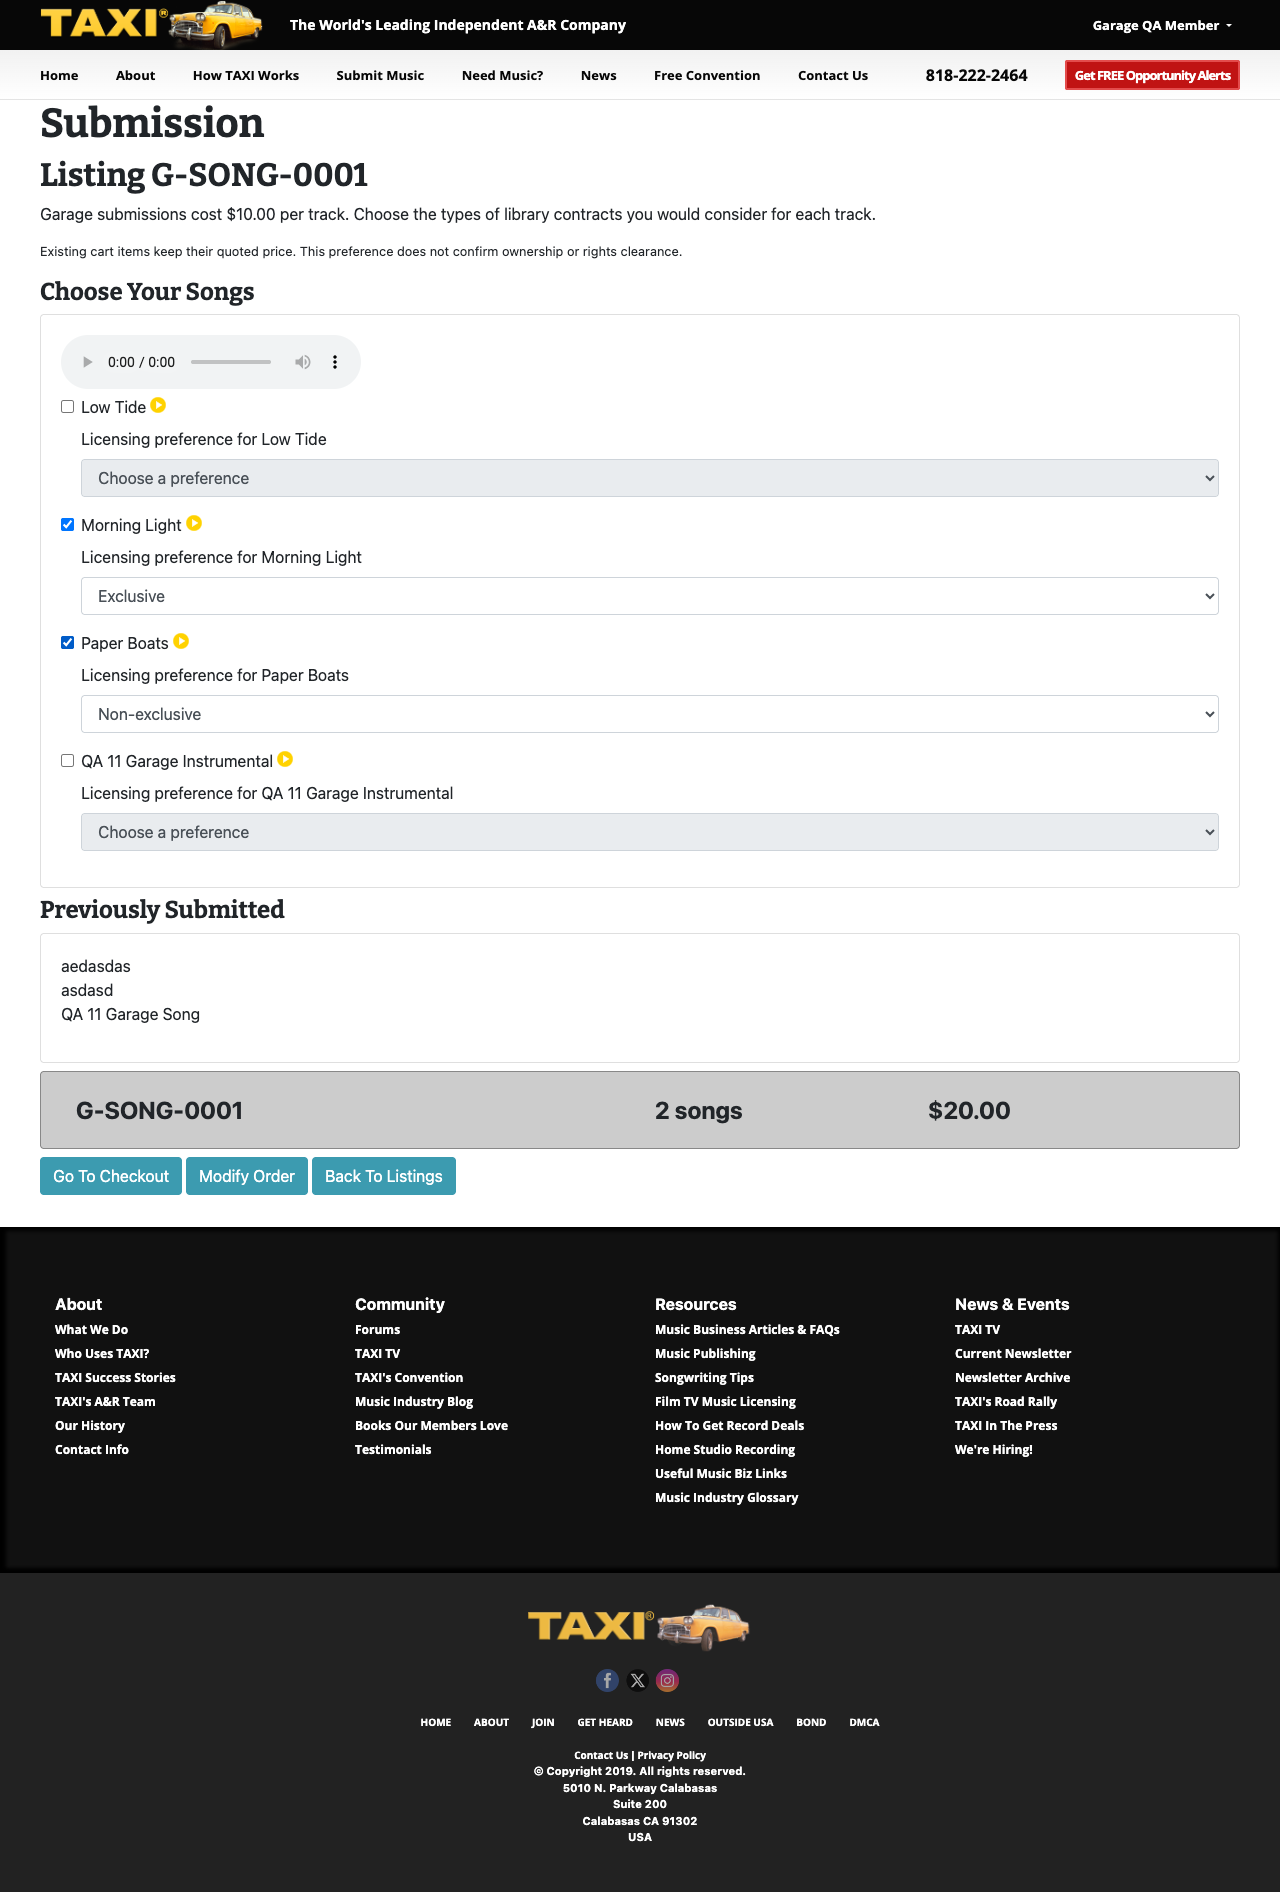The height and width of the screenshot is (1892, 1280).
Task: Uncheck the Paper Boats song checkbox
Action: pos(68,643)
